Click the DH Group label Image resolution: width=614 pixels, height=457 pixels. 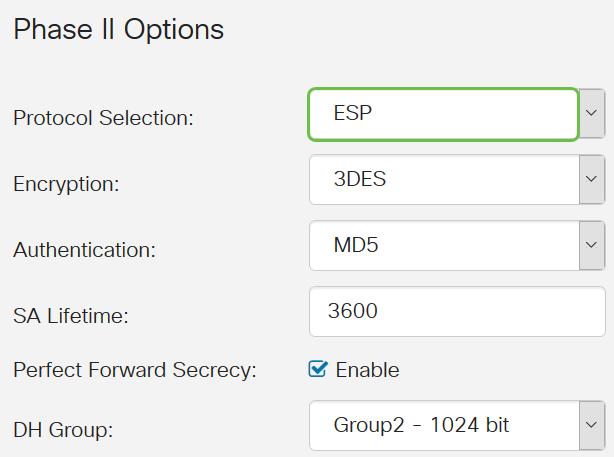[x=62, y=429]
